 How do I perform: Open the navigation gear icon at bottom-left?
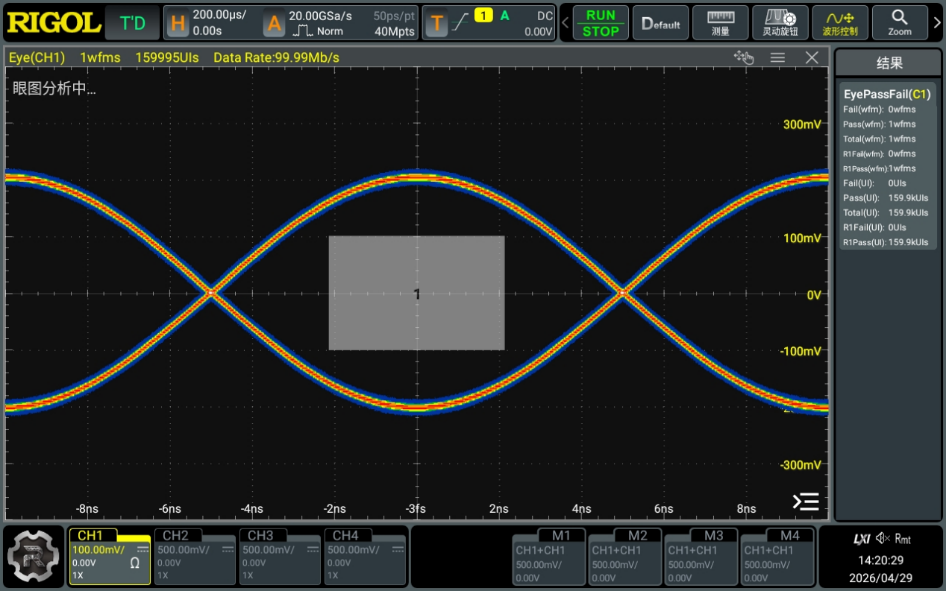[x=34, y=556]
